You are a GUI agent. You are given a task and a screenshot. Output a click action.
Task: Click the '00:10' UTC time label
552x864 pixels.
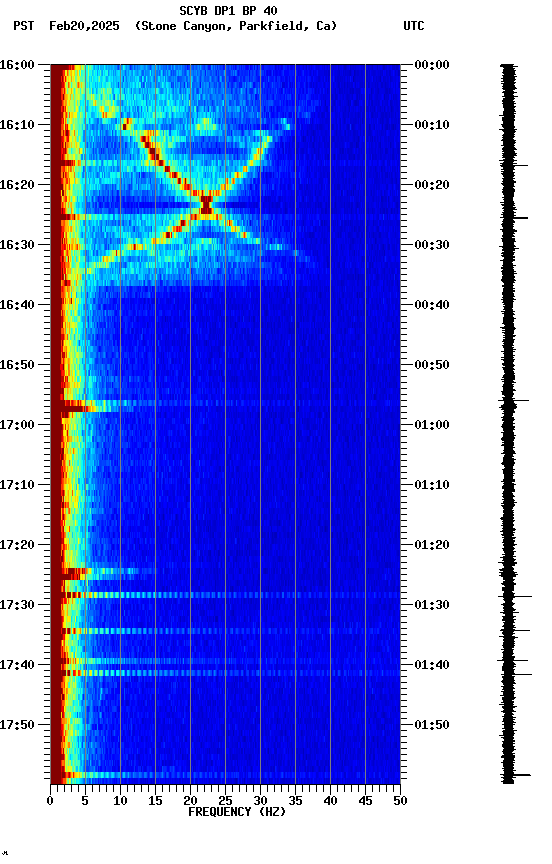[x=432, y=125]
